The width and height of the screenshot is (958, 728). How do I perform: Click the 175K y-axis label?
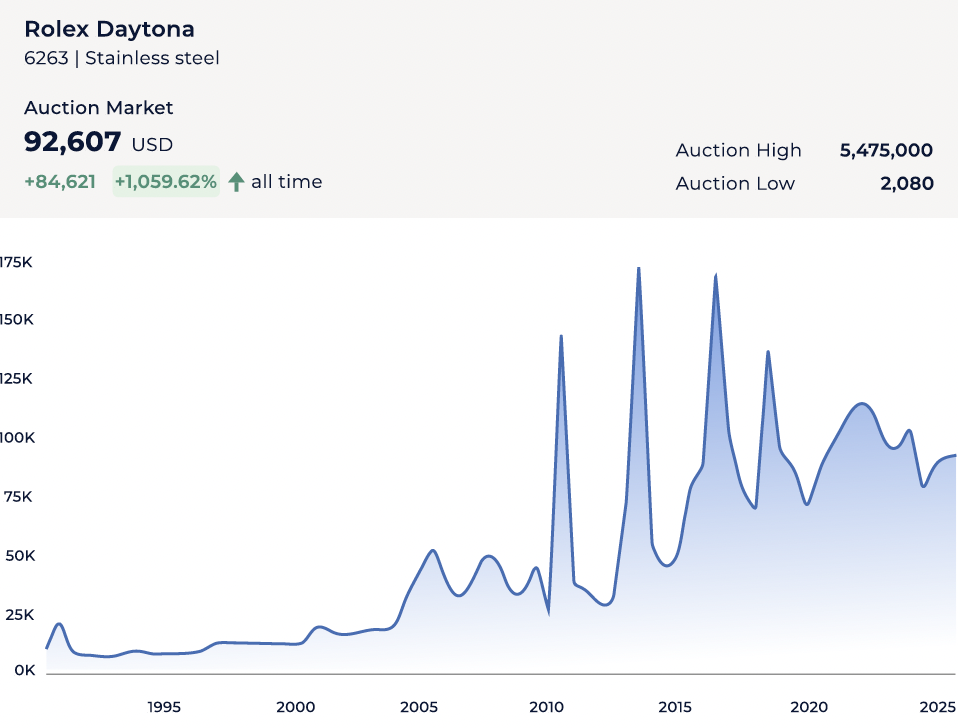tap(17, 262)
